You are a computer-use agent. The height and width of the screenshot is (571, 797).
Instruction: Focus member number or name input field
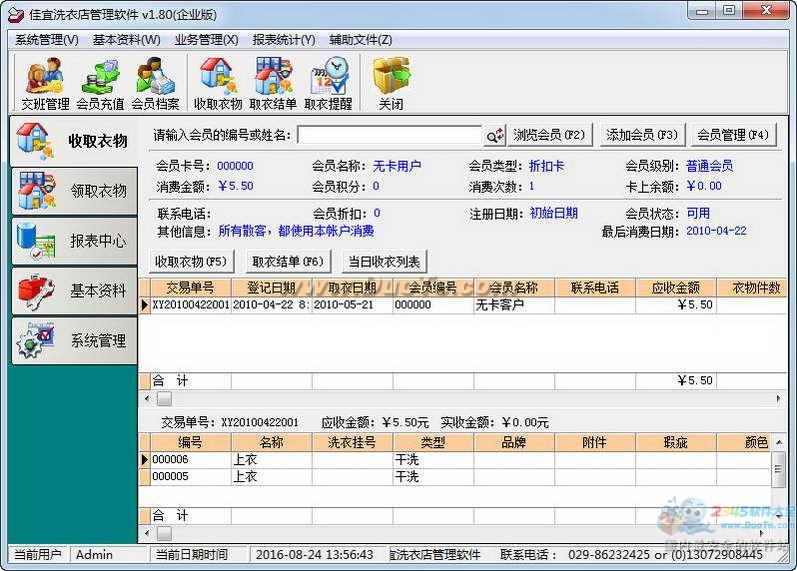point(389,135)
